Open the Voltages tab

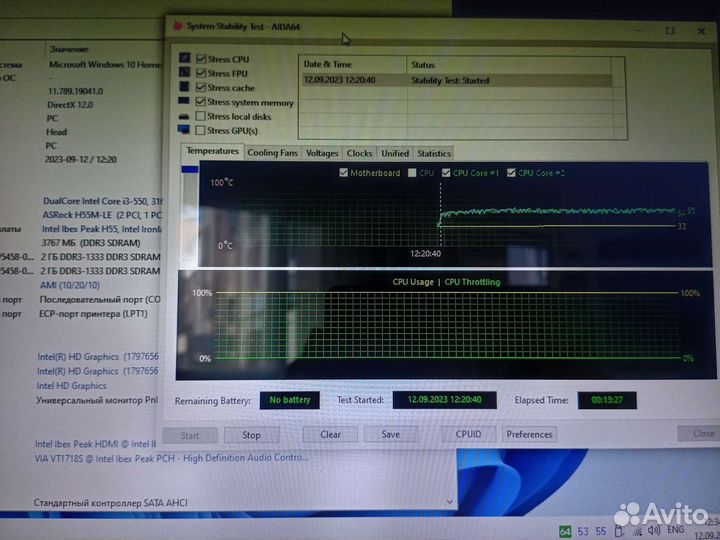click(x=322, y=153)
